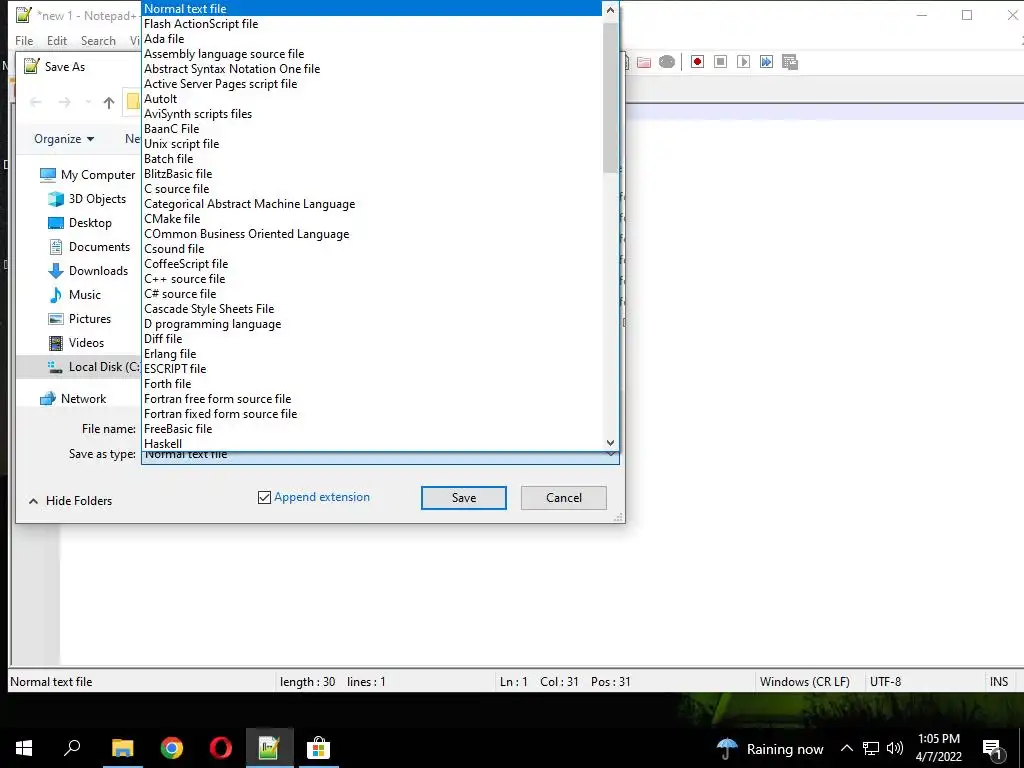This screenshot has width=1024, height=768.
Task: Open File Explorer from the taskbar
Action: (x=123, y=748)
